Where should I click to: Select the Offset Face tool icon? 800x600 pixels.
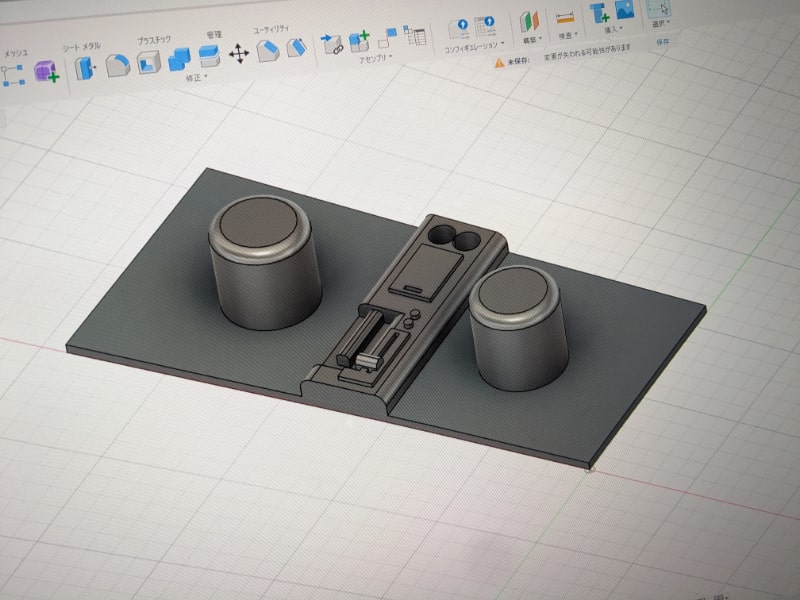209,56
